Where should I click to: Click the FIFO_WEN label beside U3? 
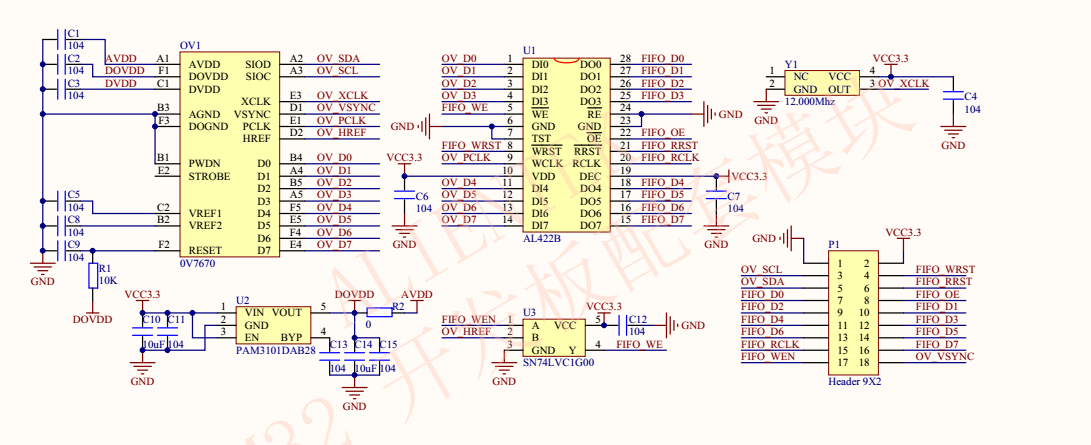[469, 319]
